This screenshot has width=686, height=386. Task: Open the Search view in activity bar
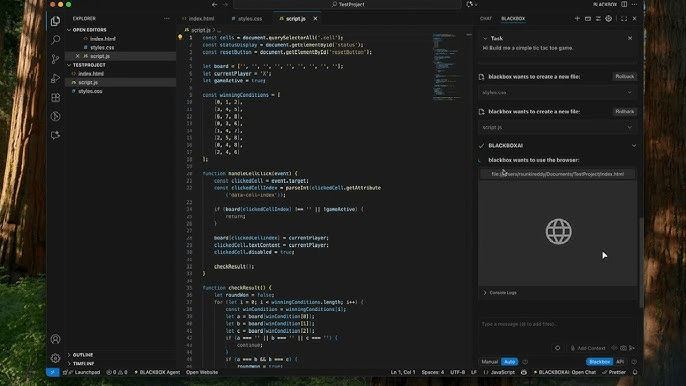tap(56, 40)
